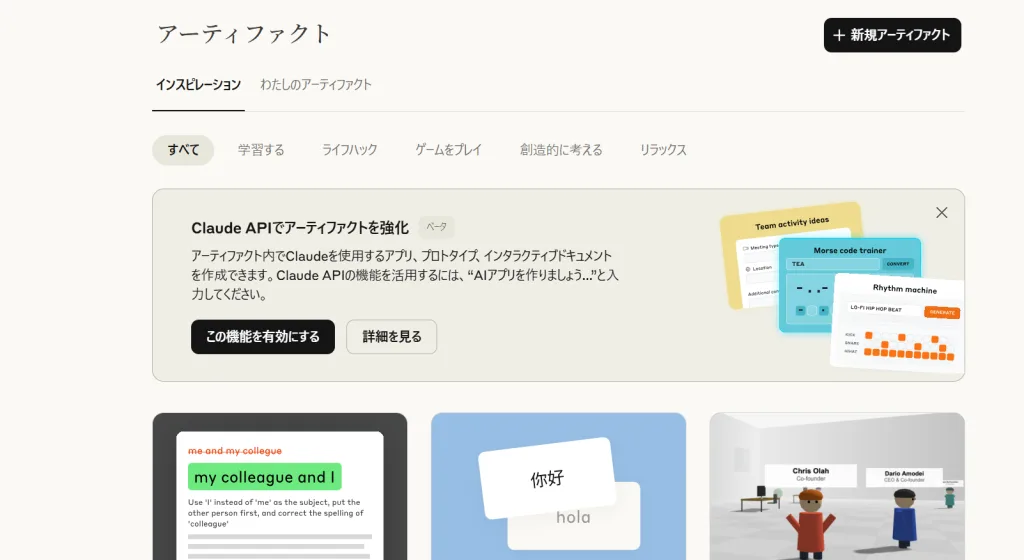
Task: Open the 你好 hola flashcard artifact
Action: (558, 486)
